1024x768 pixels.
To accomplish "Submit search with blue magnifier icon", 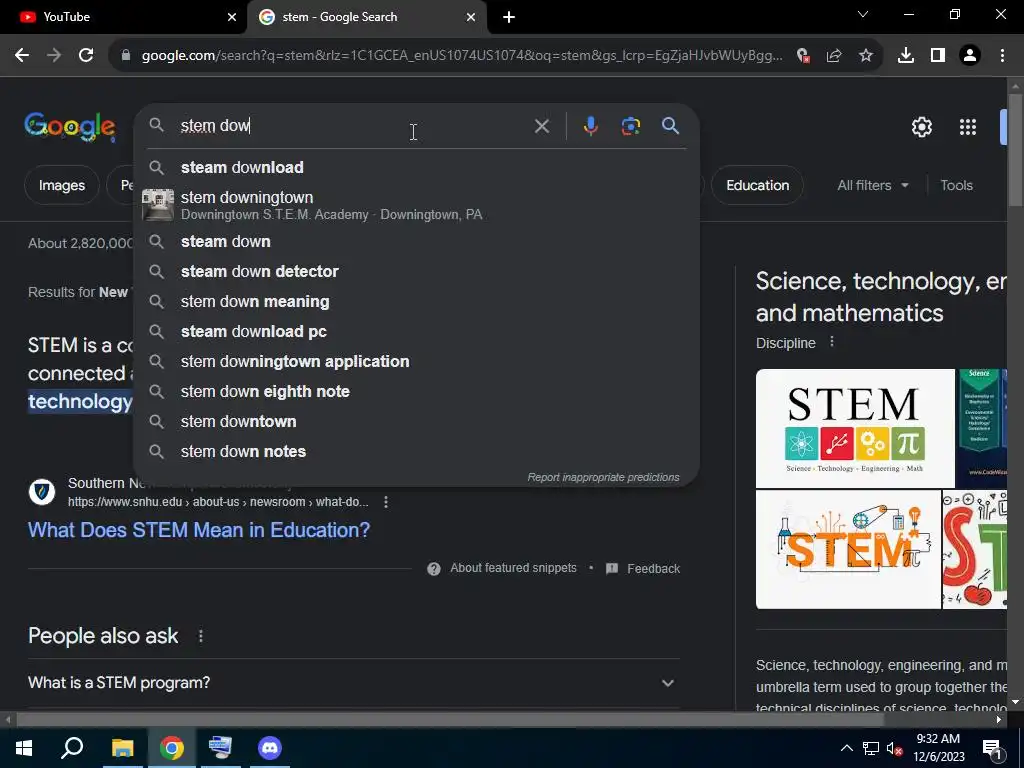I will (x=671, y=126).
